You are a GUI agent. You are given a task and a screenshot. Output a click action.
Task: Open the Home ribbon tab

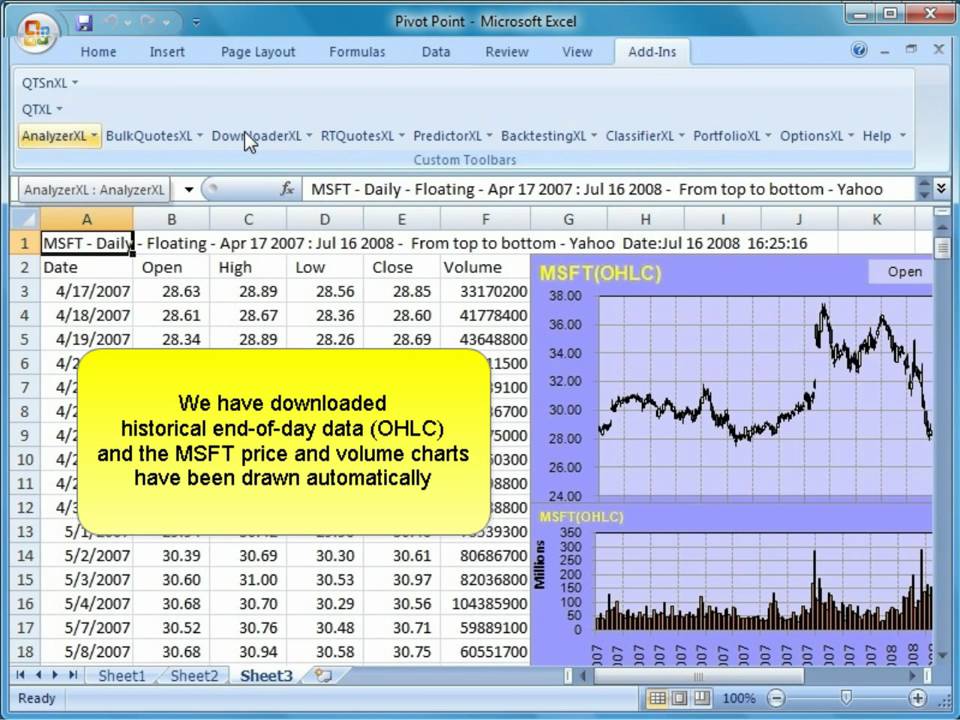pyautogui.click(x=98, y=52)
